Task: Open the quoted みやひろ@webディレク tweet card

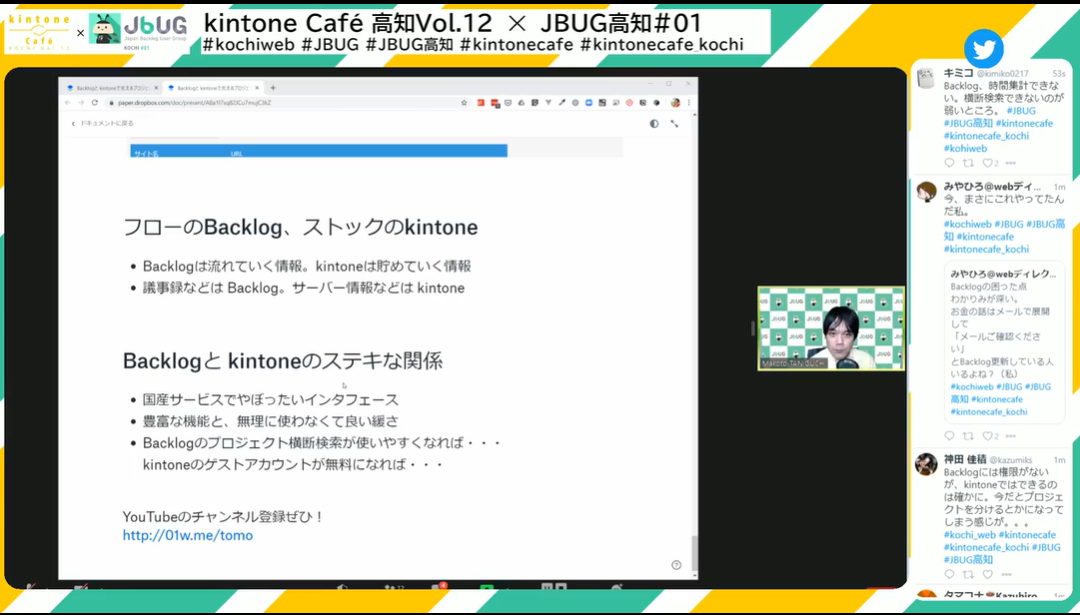Action: 1005,342
